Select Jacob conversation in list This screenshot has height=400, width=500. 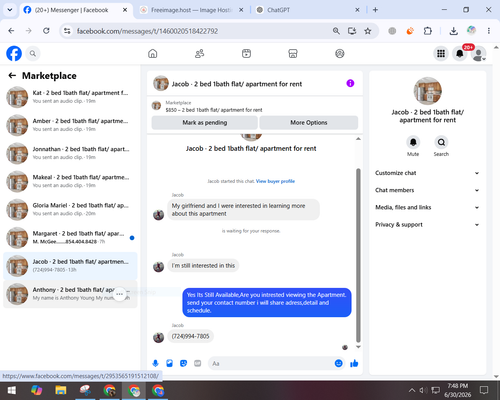tap(70, 266)
